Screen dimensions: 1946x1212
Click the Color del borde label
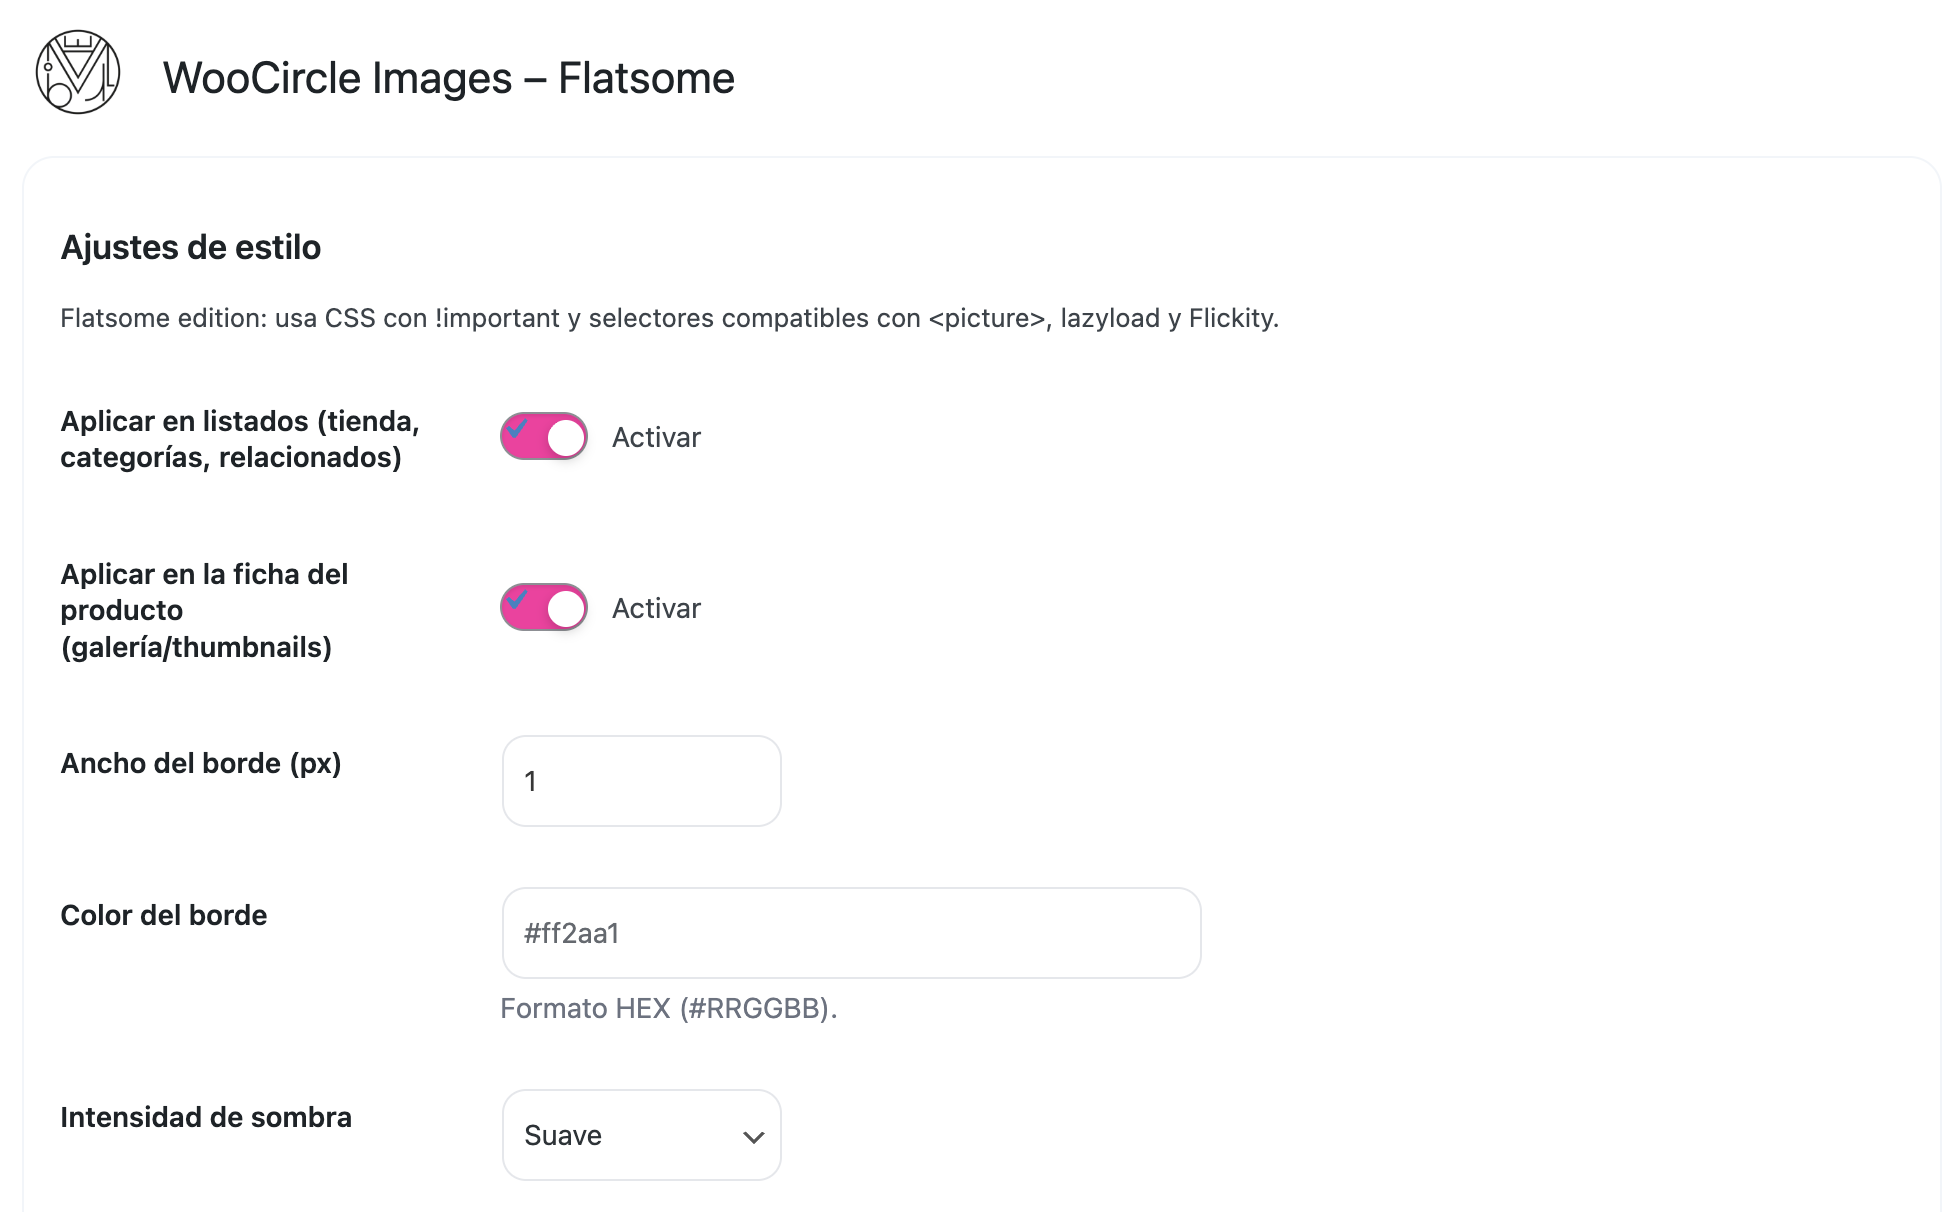pos(164,915)
